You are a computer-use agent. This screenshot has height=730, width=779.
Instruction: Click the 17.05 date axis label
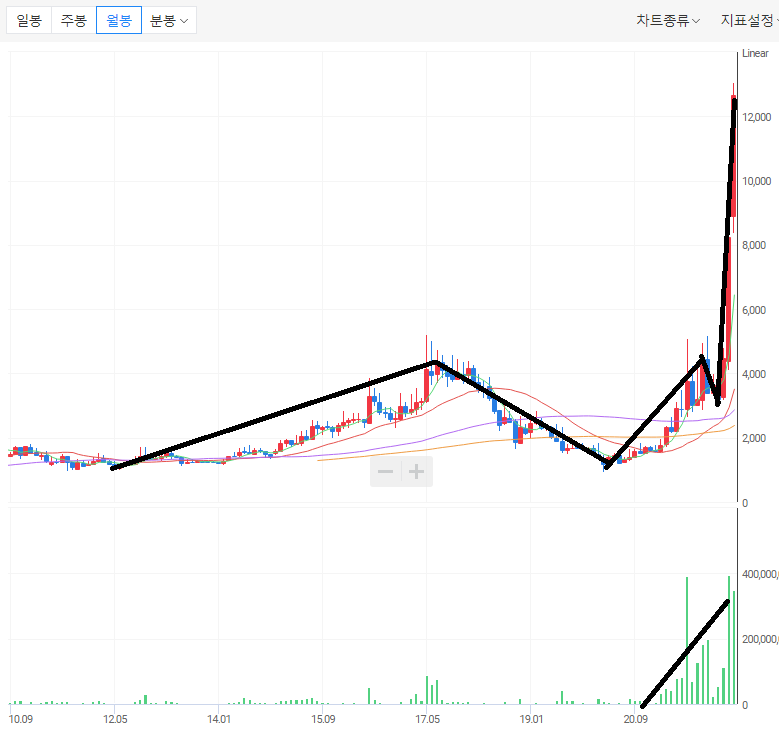coord(427,719)
